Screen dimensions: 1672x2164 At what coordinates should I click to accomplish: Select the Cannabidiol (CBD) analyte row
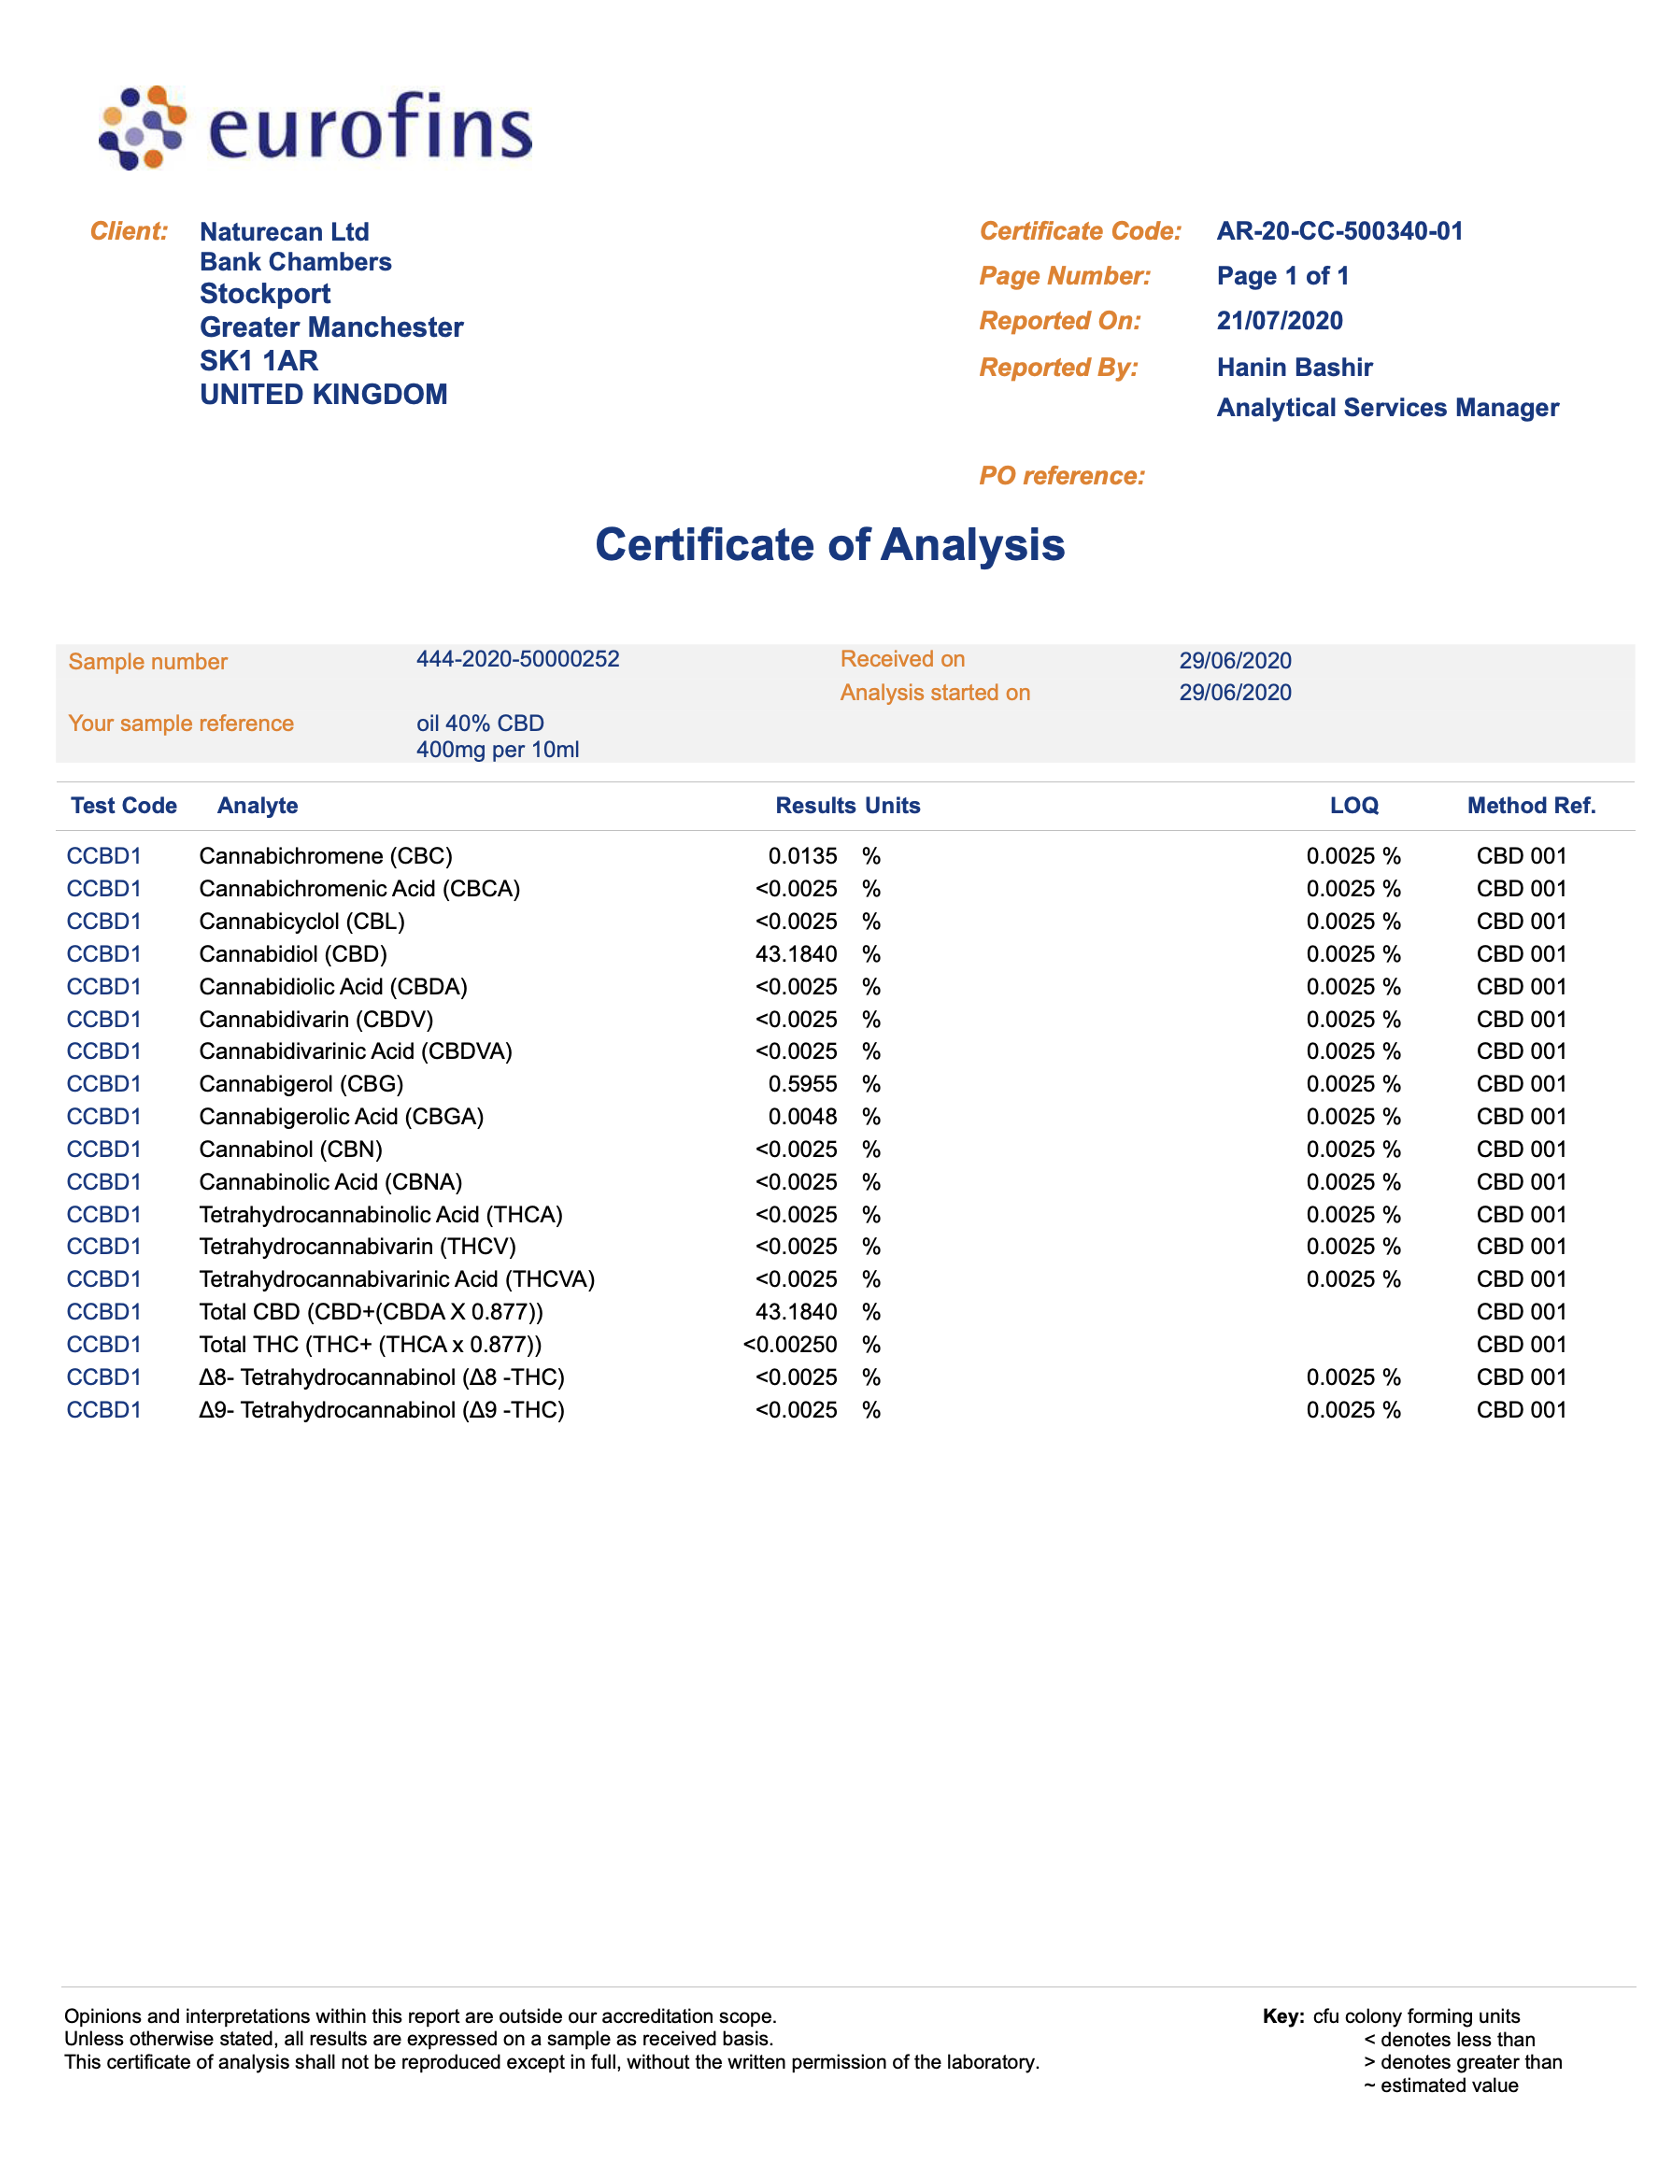[292, 954]
